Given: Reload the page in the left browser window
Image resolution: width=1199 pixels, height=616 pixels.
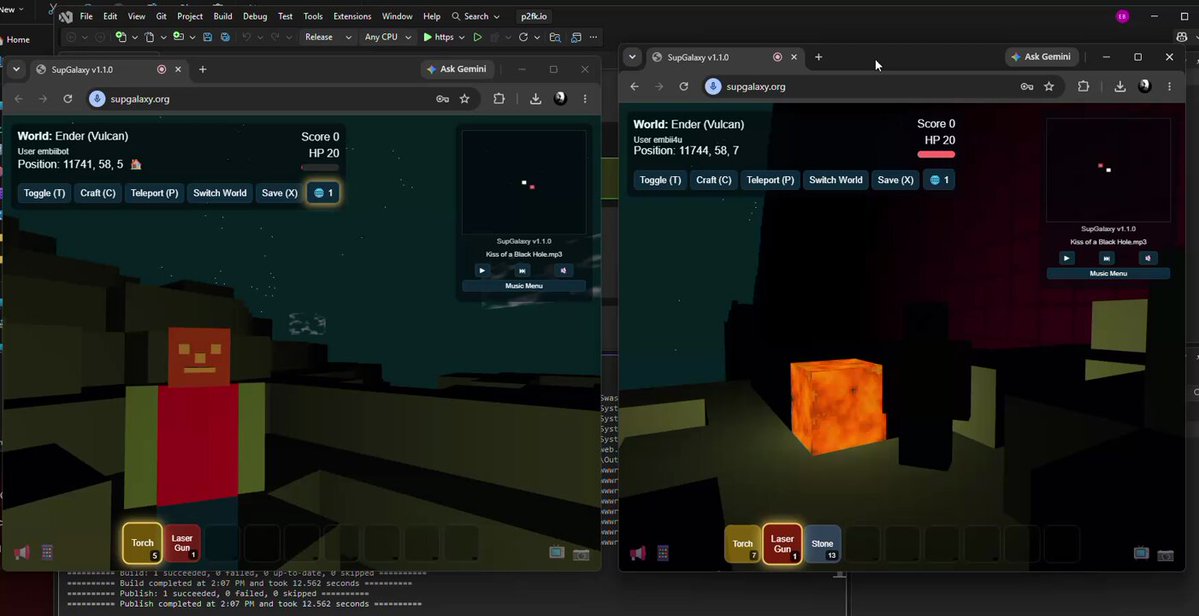Looking at the screenshot, I should click(67, 99).
